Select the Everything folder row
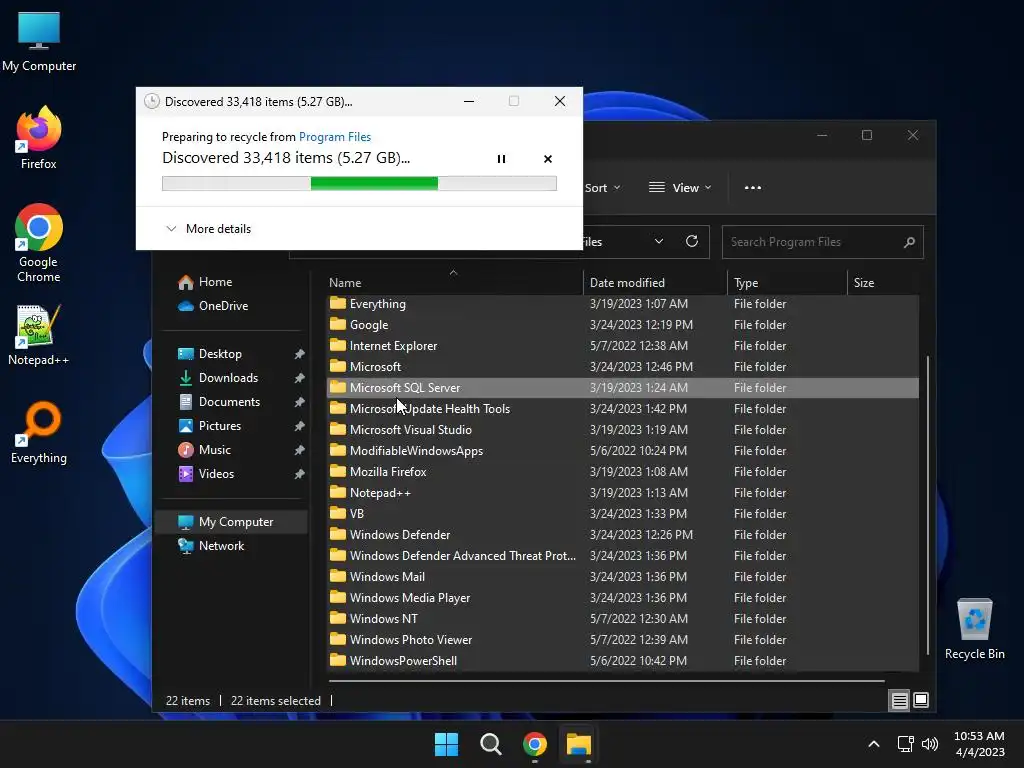The width and height of the screenshot is (1024, 768). 622,304
